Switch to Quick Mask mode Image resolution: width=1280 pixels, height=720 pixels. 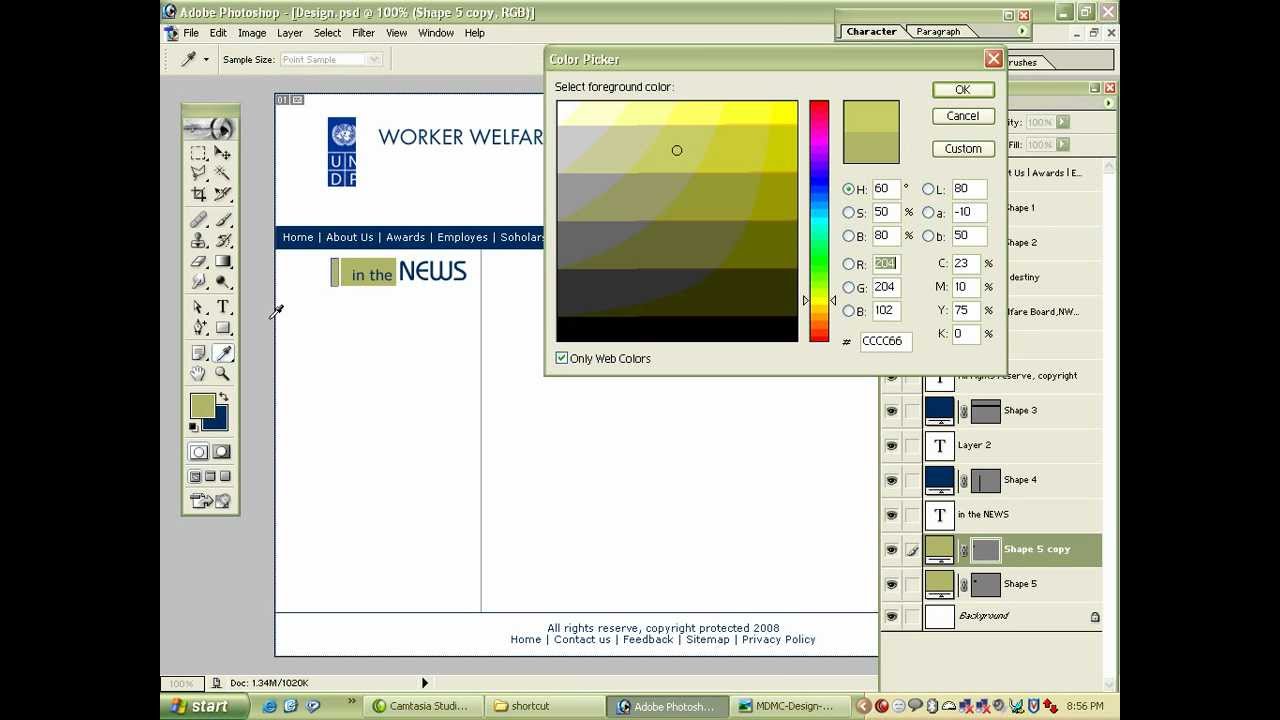(x=222, y=452)
